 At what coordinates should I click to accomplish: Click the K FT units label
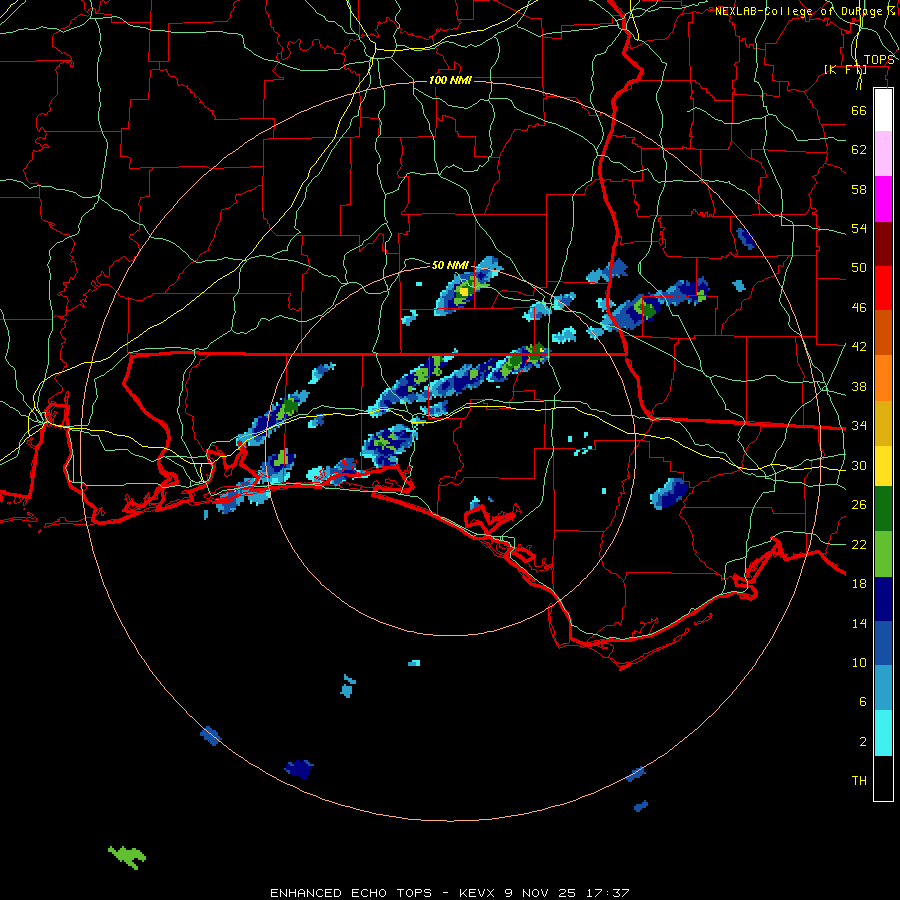845,70
